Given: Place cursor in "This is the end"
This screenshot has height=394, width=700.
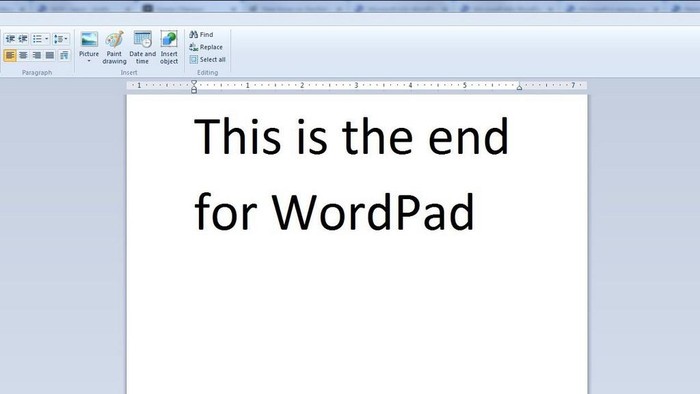Looking at the screenshot, I should (351, 136).
